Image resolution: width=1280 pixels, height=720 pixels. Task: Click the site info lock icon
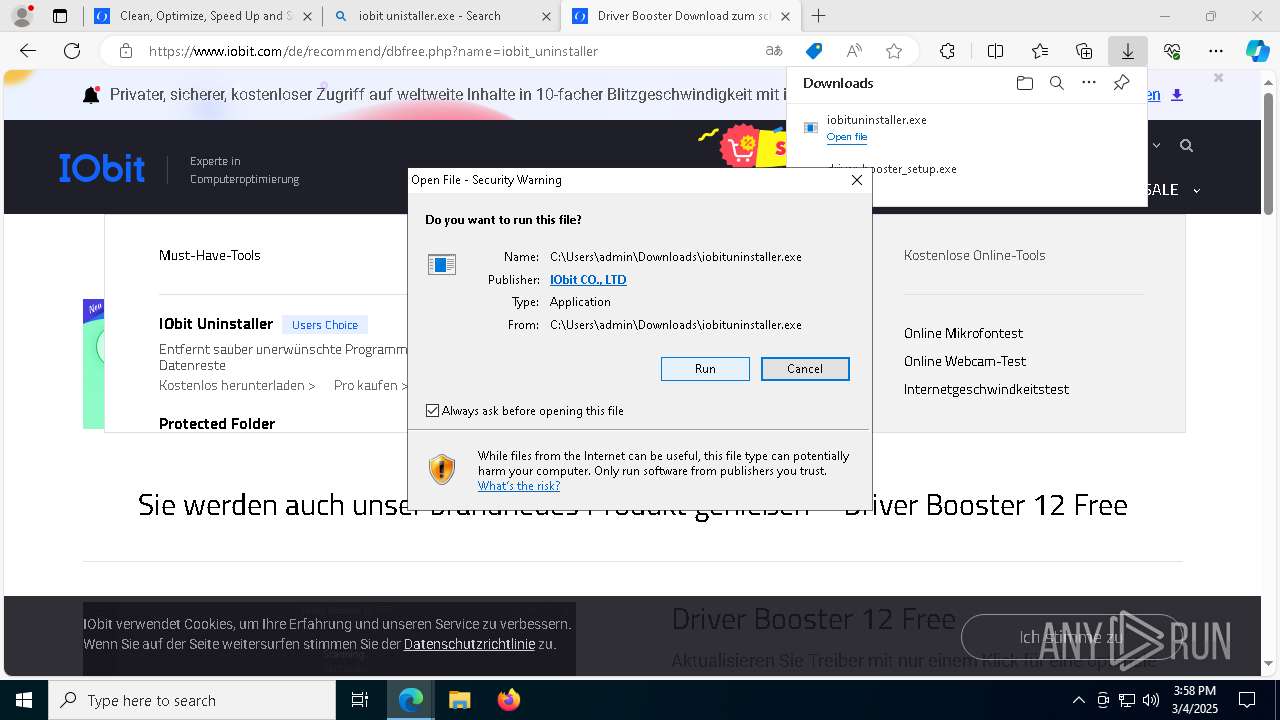125,51
